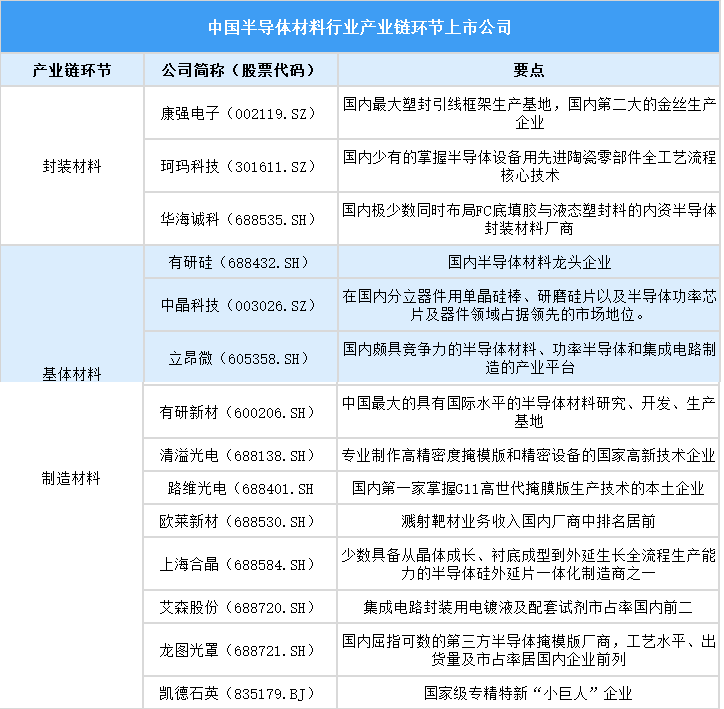Select the 要点 column header

pyautogui.click(x=529, y=71)
